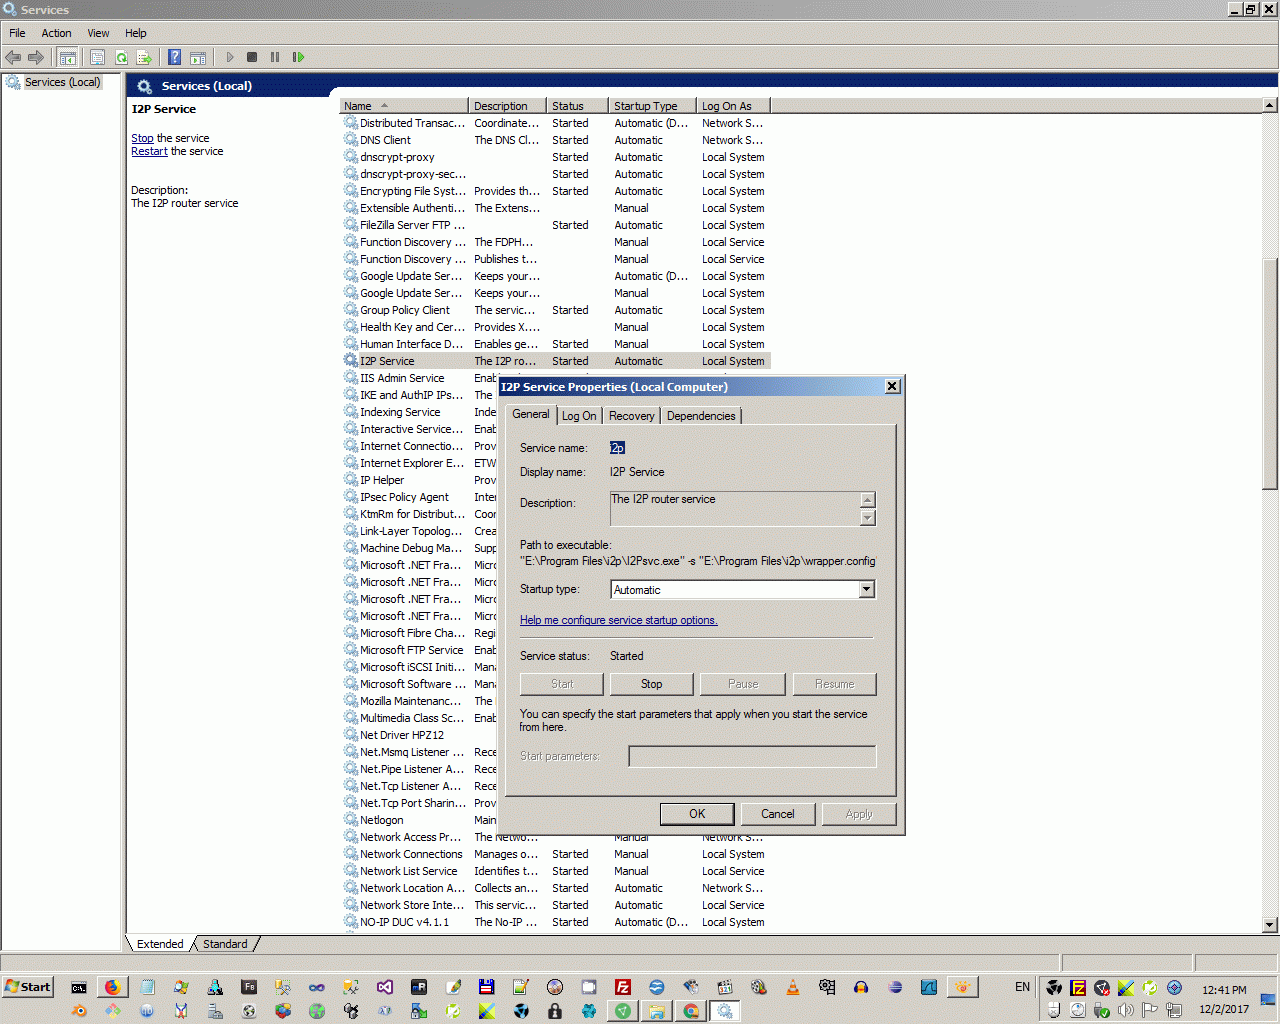Click the Export List toolbar icon
The image size is (1280, 1024).
[x=144, y=58]
